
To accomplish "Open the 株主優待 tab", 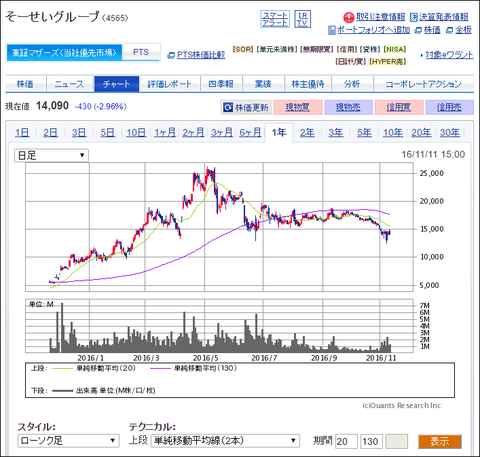I will (x=308, y=84).
